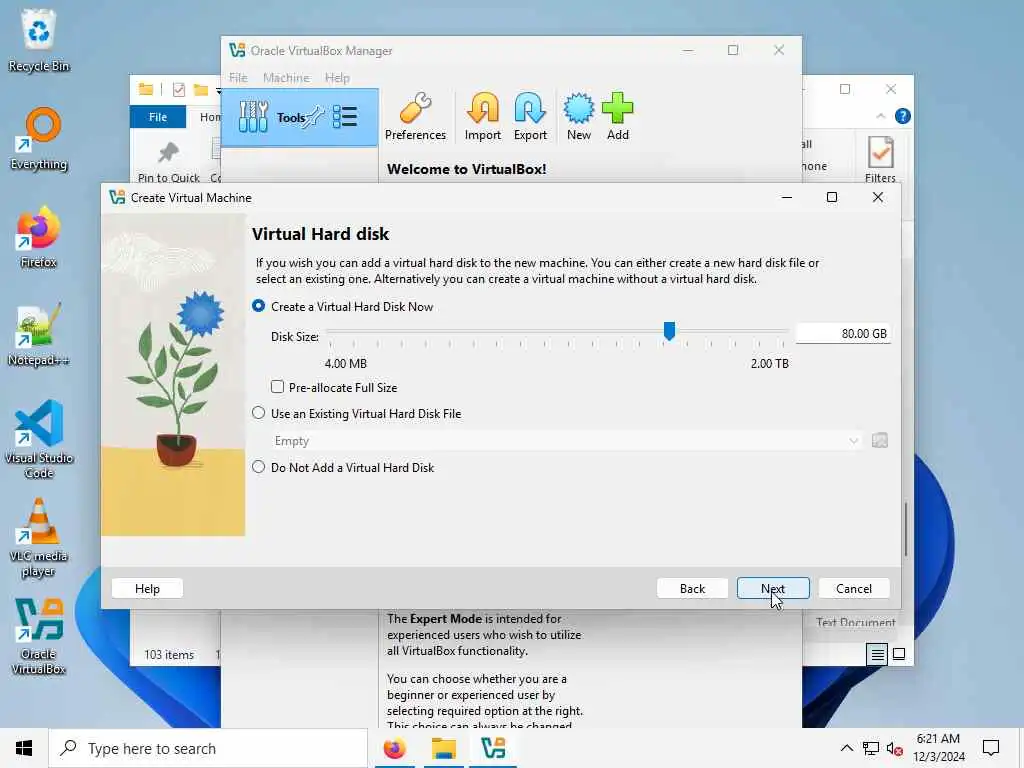Switch to the Home tab in File Explorer
The height and width of the screenshot is (768, 1024).
[210, 117]
